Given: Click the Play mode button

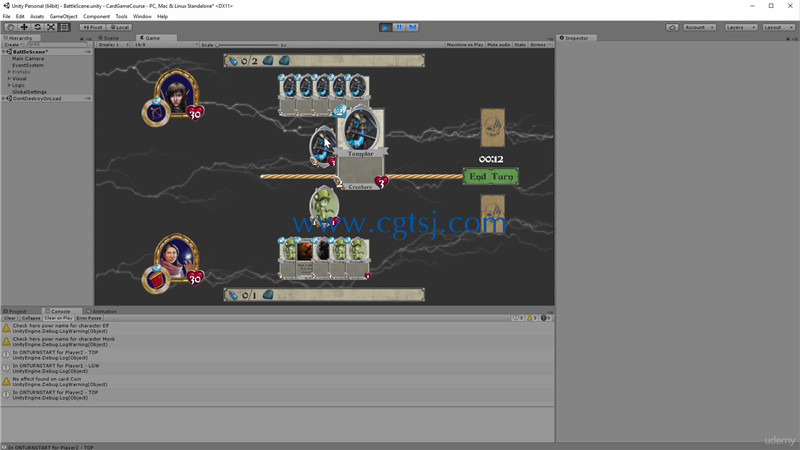Looking at the screenshot, I should (386, 27).
